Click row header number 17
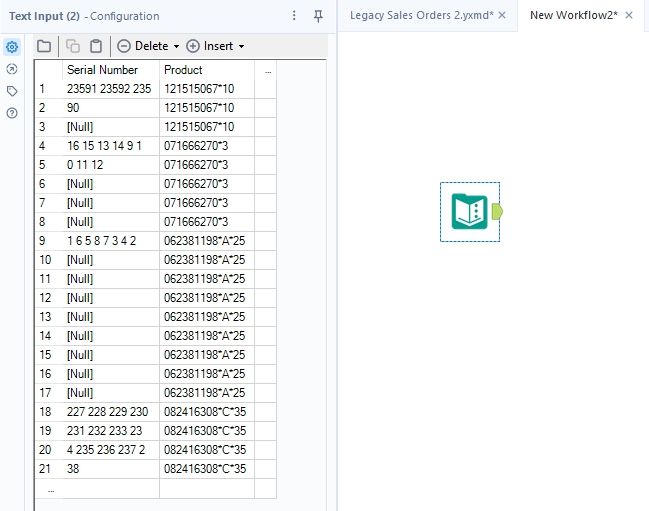The width and height of the screenshot is (649, 511). click(x=49, y=393)
